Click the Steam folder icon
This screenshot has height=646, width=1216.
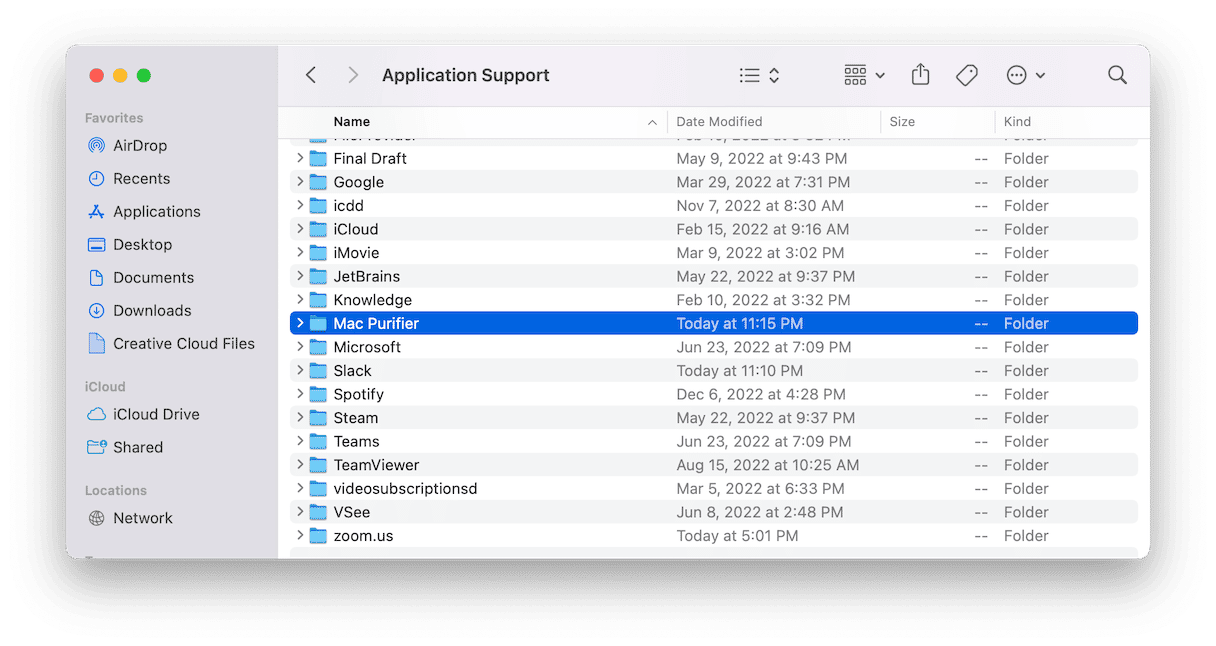[318, 417]
